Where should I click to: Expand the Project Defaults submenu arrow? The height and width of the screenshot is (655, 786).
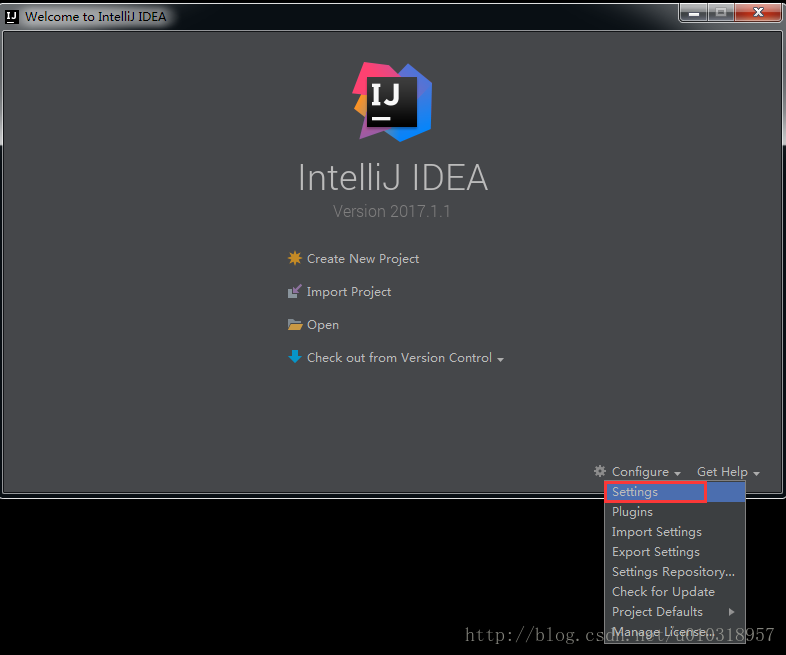732,612
